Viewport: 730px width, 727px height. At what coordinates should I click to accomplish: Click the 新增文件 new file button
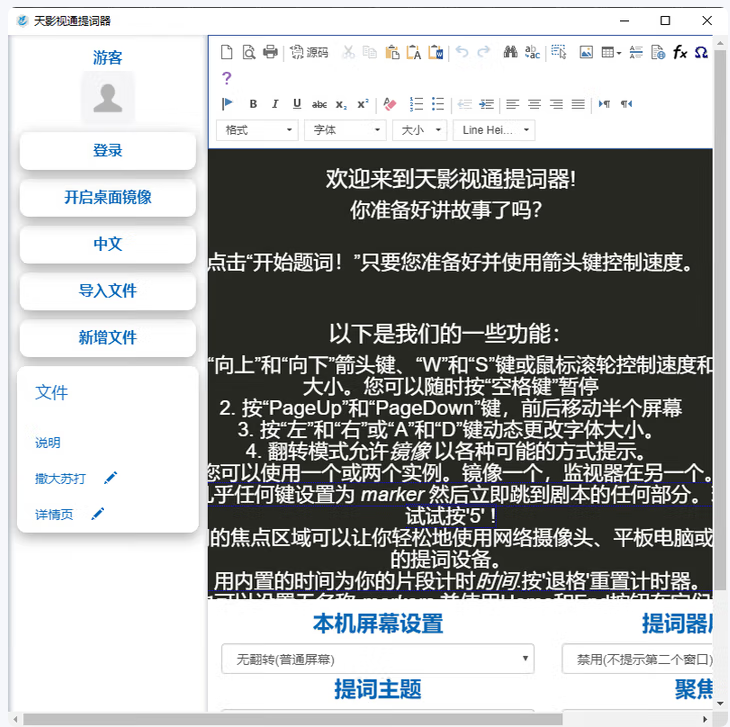pyautogui.click(x=108, y=337)
